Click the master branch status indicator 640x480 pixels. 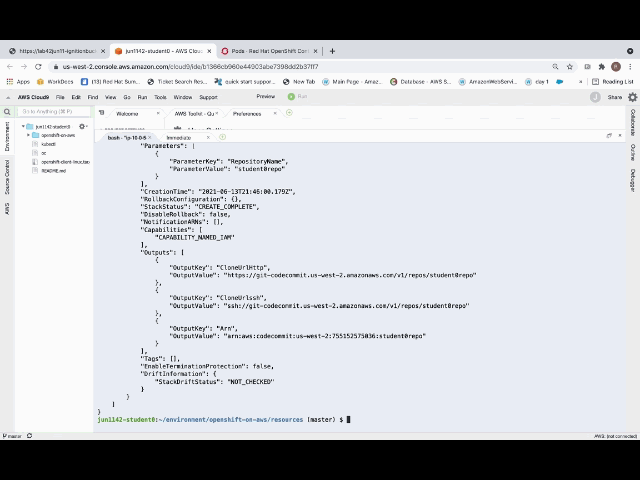(x=12, y=436)
